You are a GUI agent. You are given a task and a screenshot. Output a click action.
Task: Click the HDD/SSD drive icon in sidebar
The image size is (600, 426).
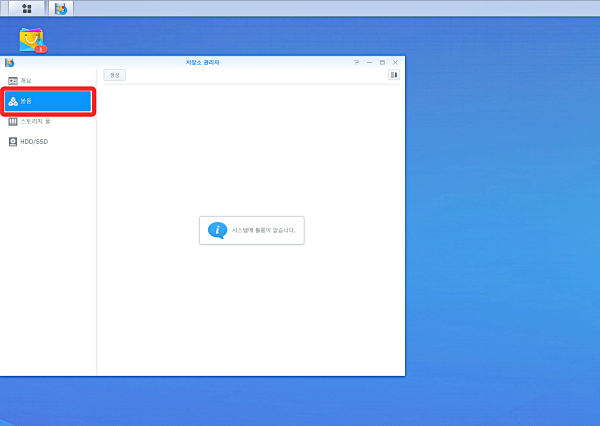click(x=13, y=142)
